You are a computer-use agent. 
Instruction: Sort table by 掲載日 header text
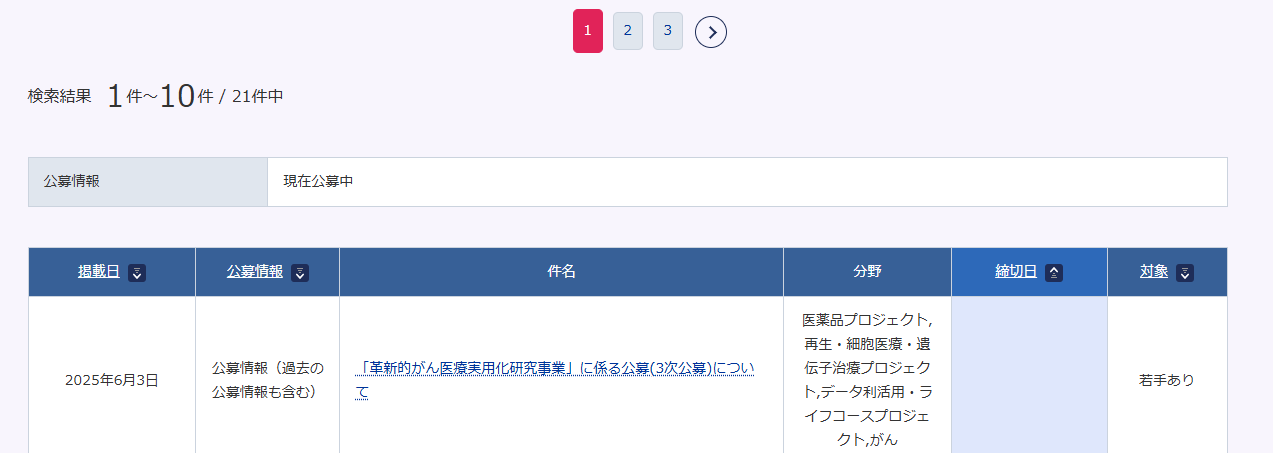[x=99, y=272]
